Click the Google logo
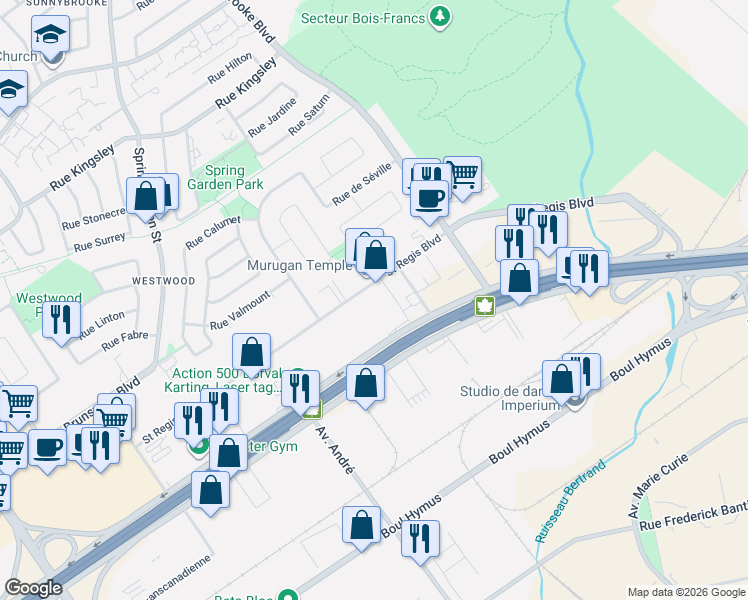Viewport: 748px width, 600px height. 33,588
